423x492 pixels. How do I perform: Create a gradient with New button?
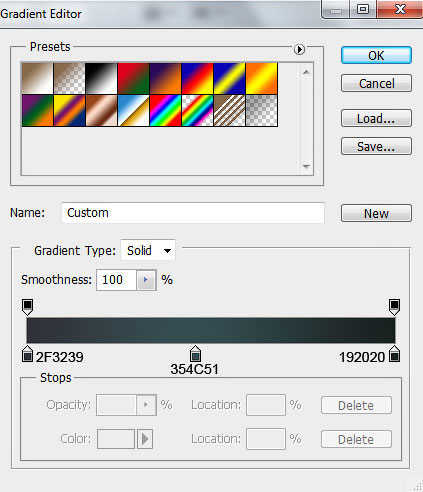376,213
